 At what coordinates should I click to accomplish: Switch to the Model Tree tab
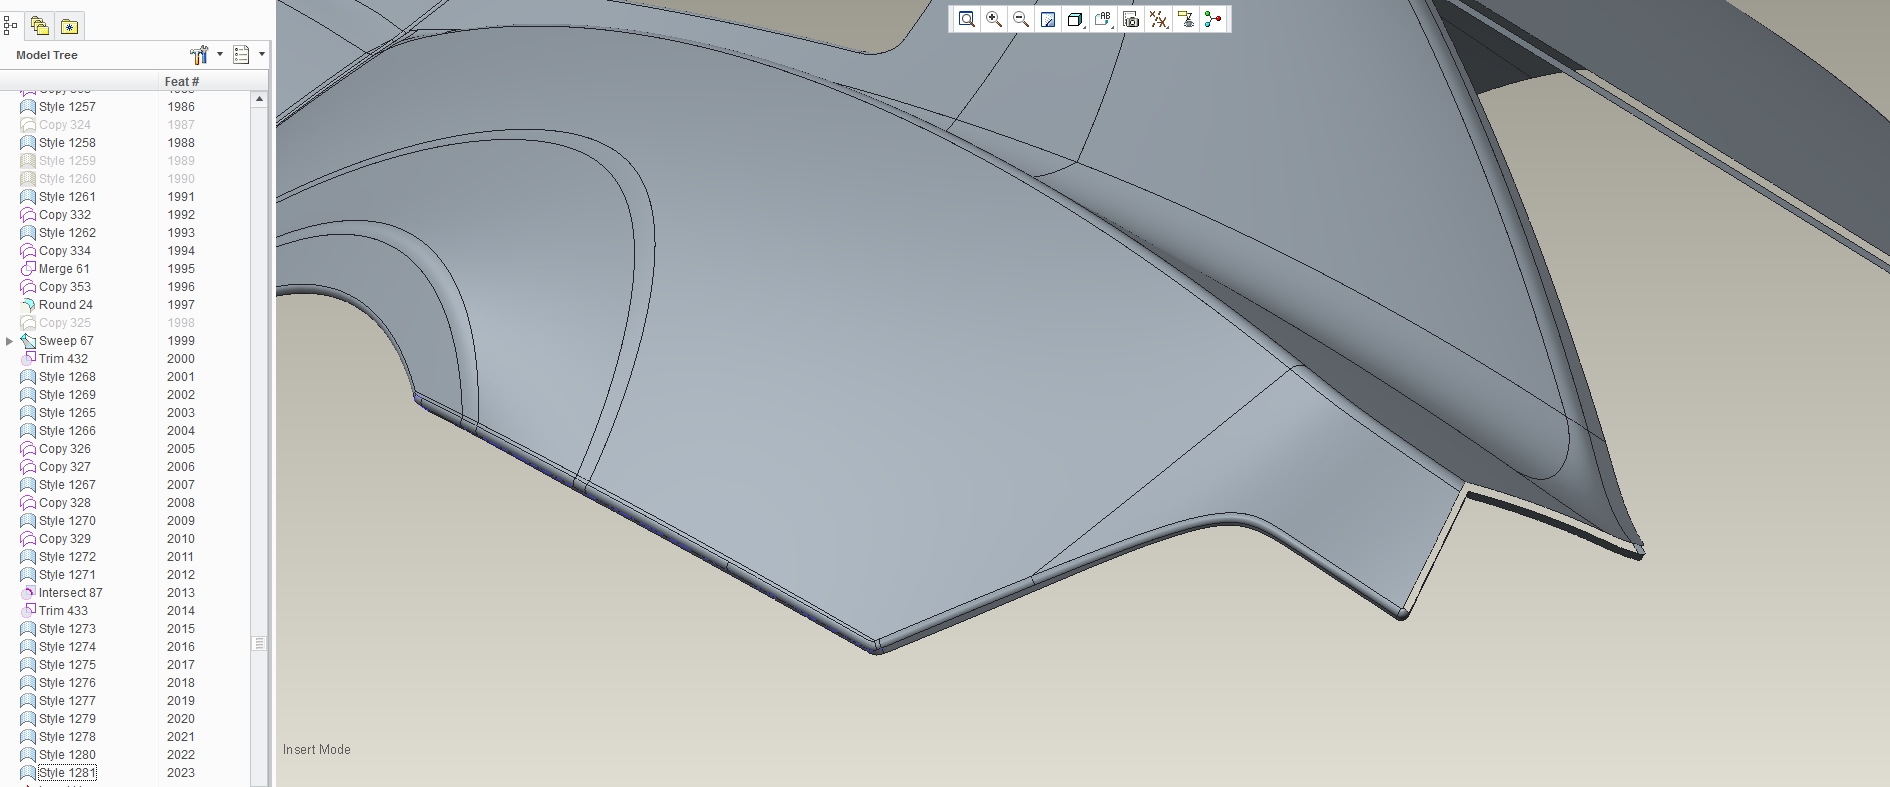click(x=11, y=25)
